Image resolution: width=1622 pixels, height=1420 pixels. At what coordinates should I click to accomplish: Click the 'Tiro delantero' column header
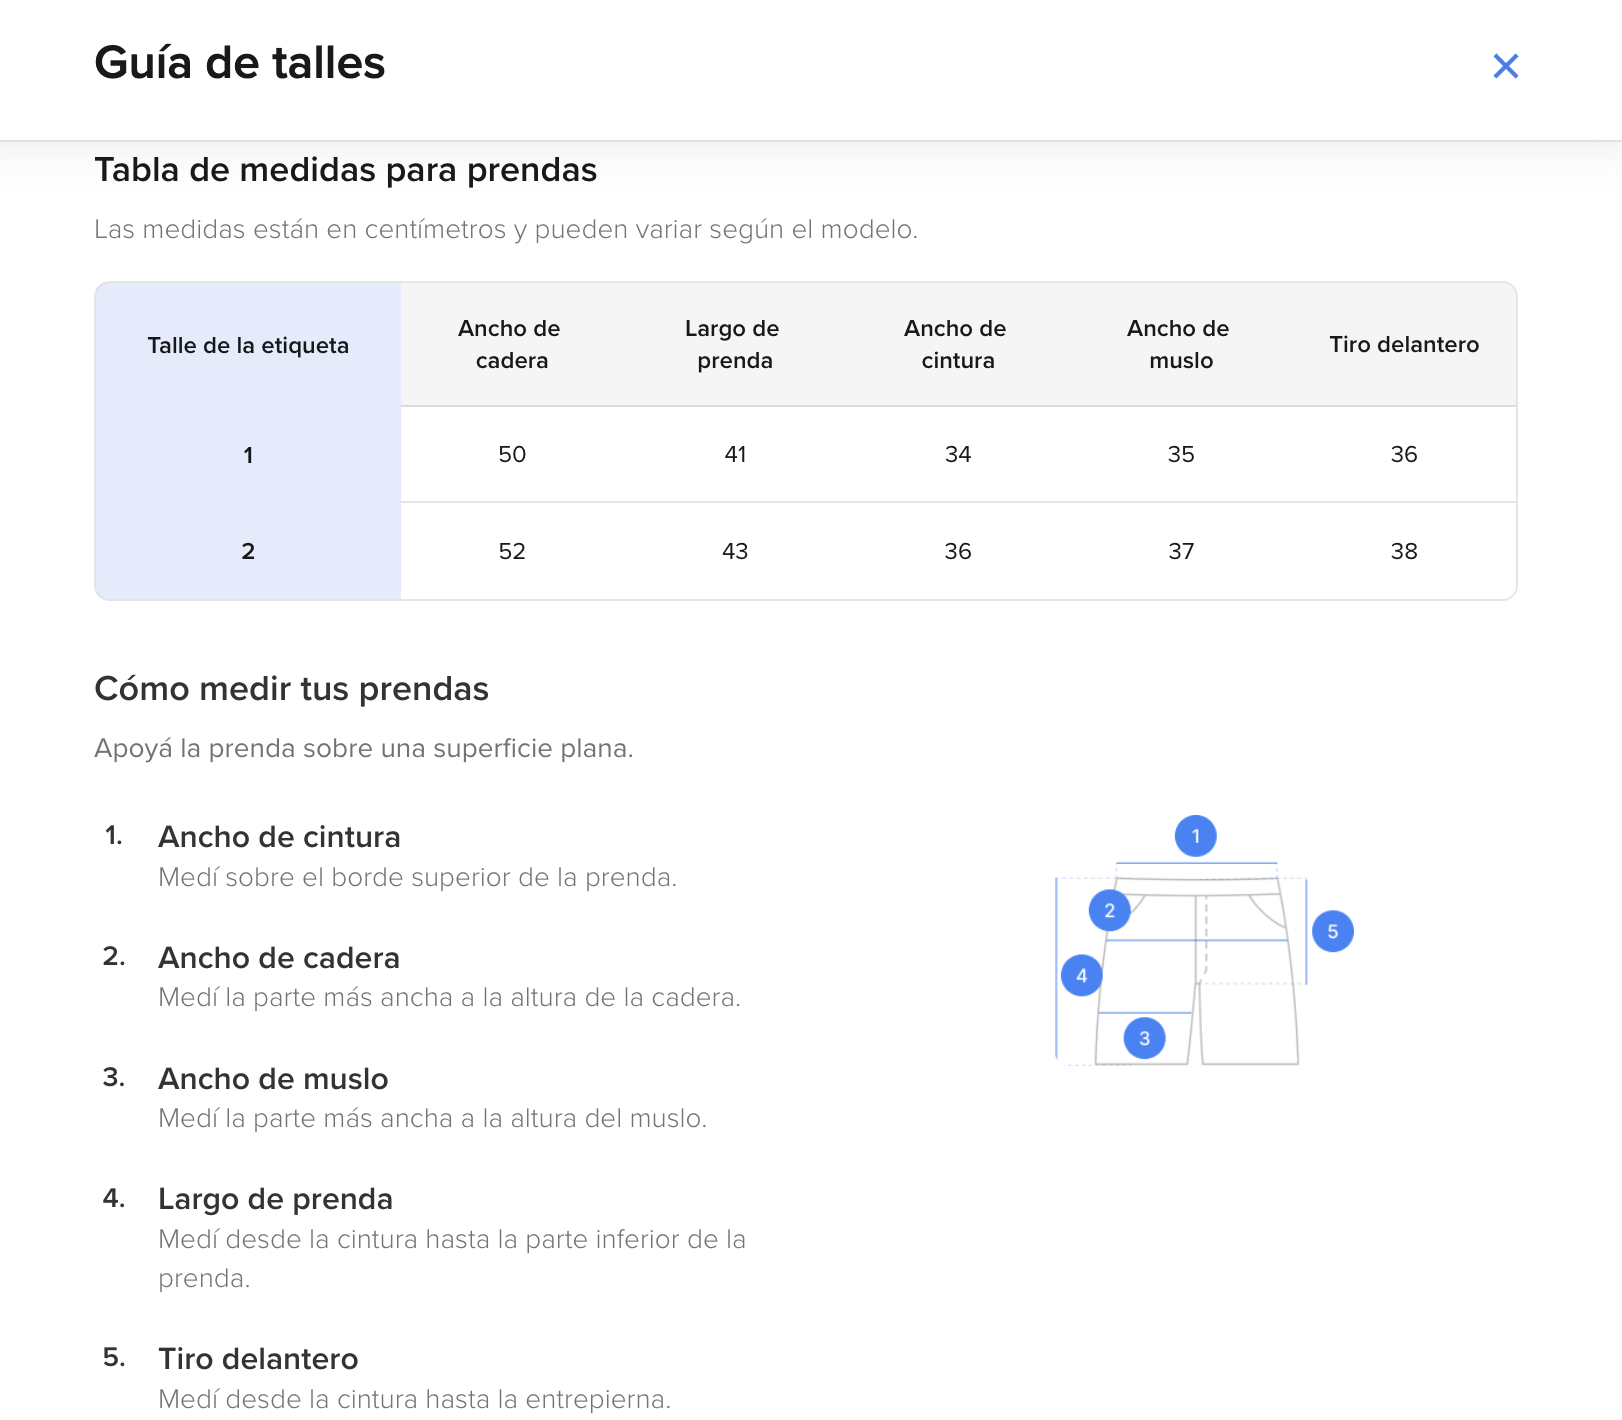(1403, 344)
